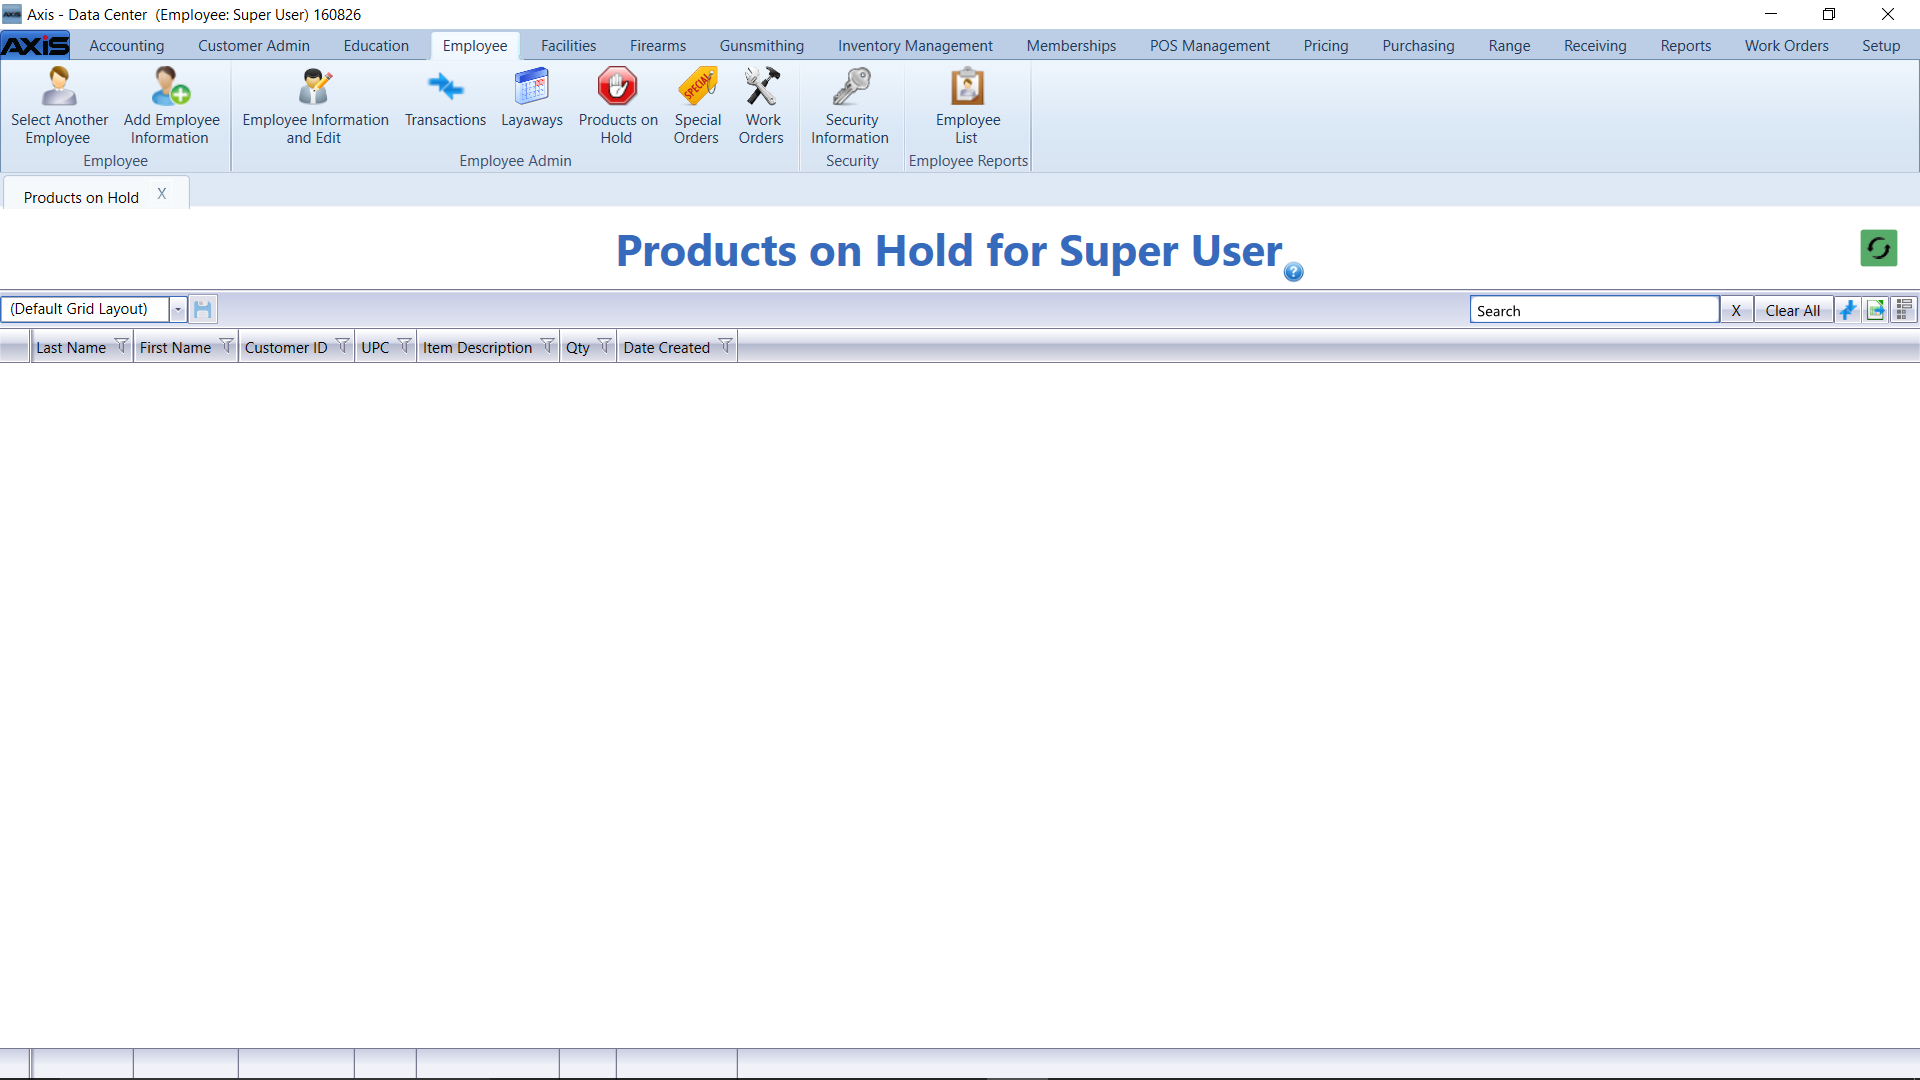The image size is (1920, 1080).
Task: Switch to POS Management tab
Action: (1209, 46)
